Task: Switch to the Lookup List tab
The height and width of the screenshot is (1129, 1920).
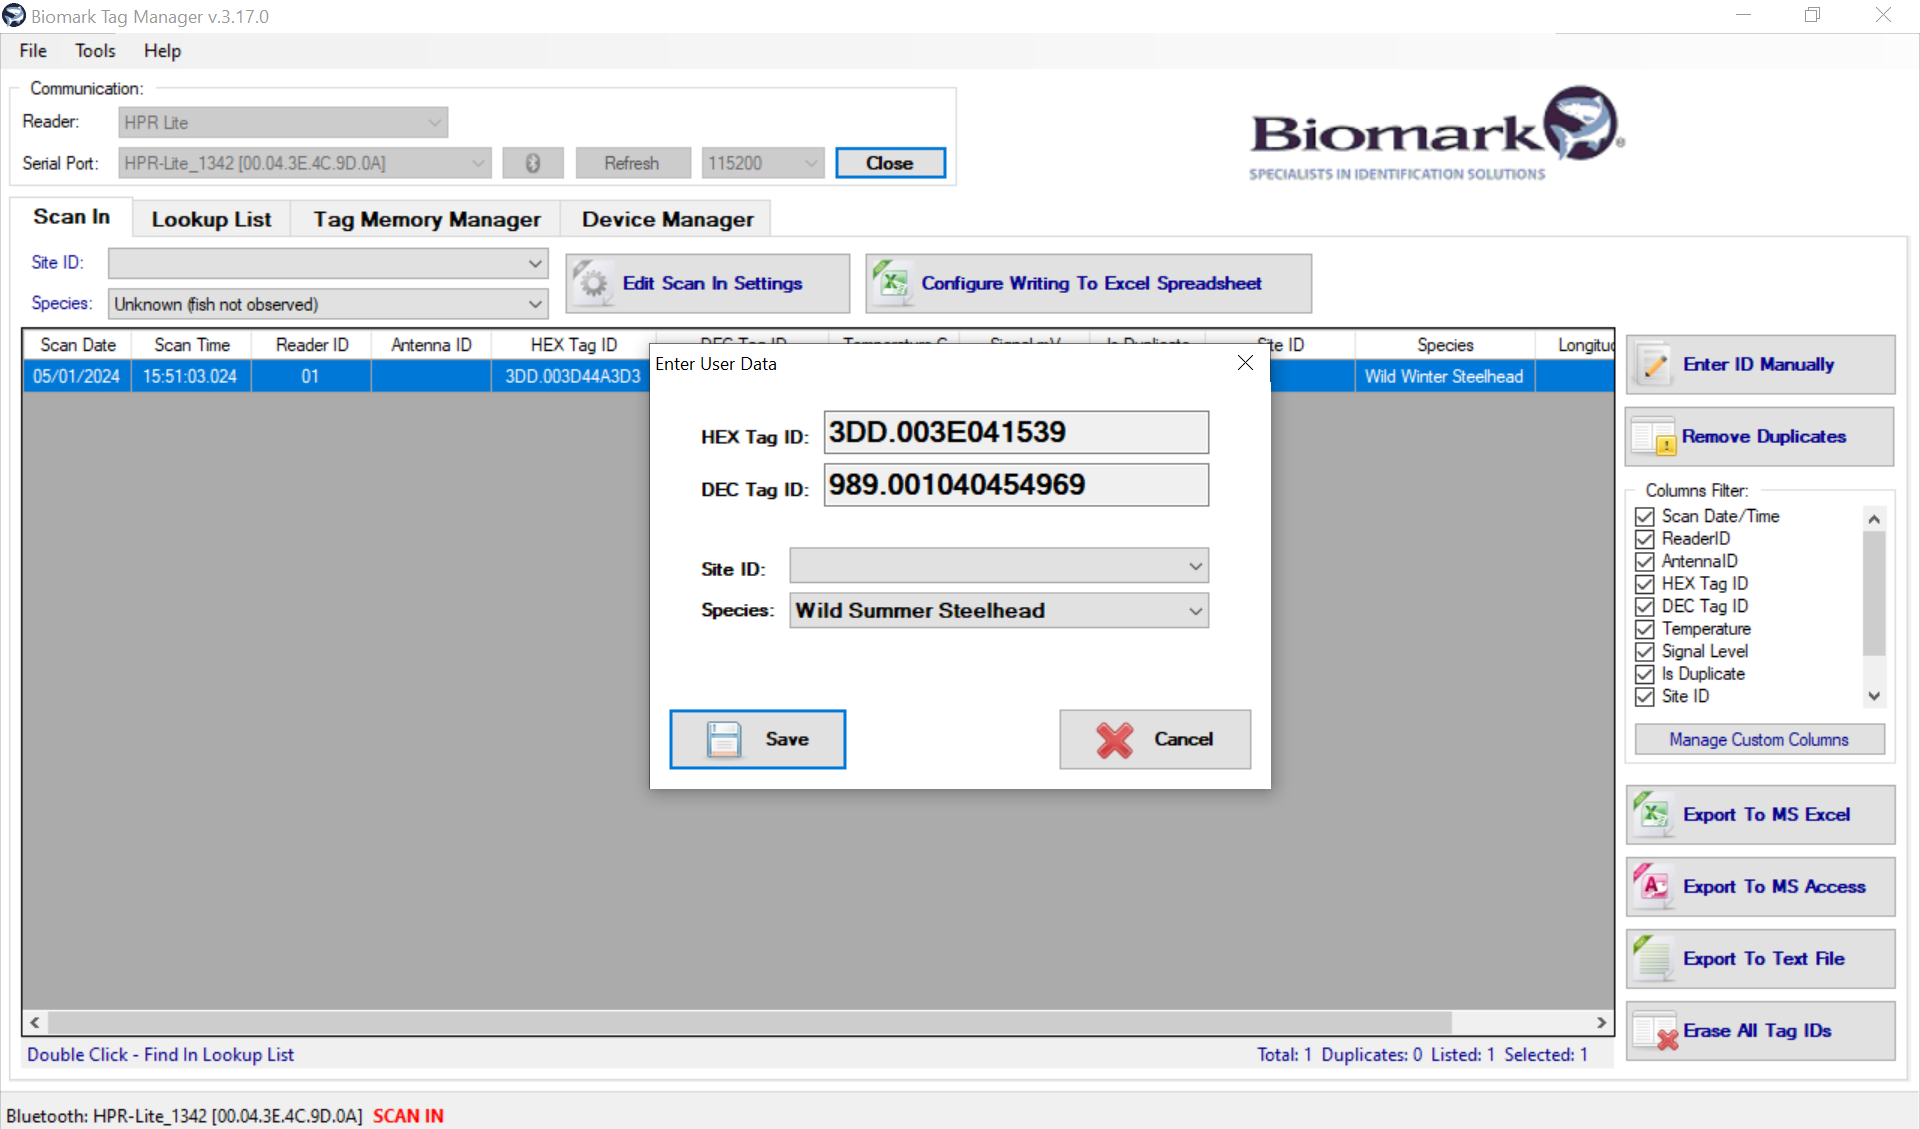Action: click(x=211, y=219)
